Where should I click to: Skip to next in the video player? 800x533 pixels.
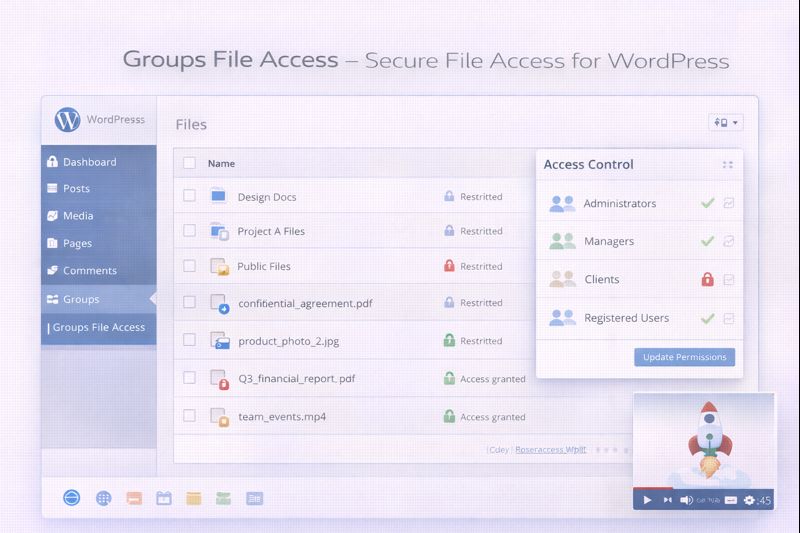[x=667, y=500]
